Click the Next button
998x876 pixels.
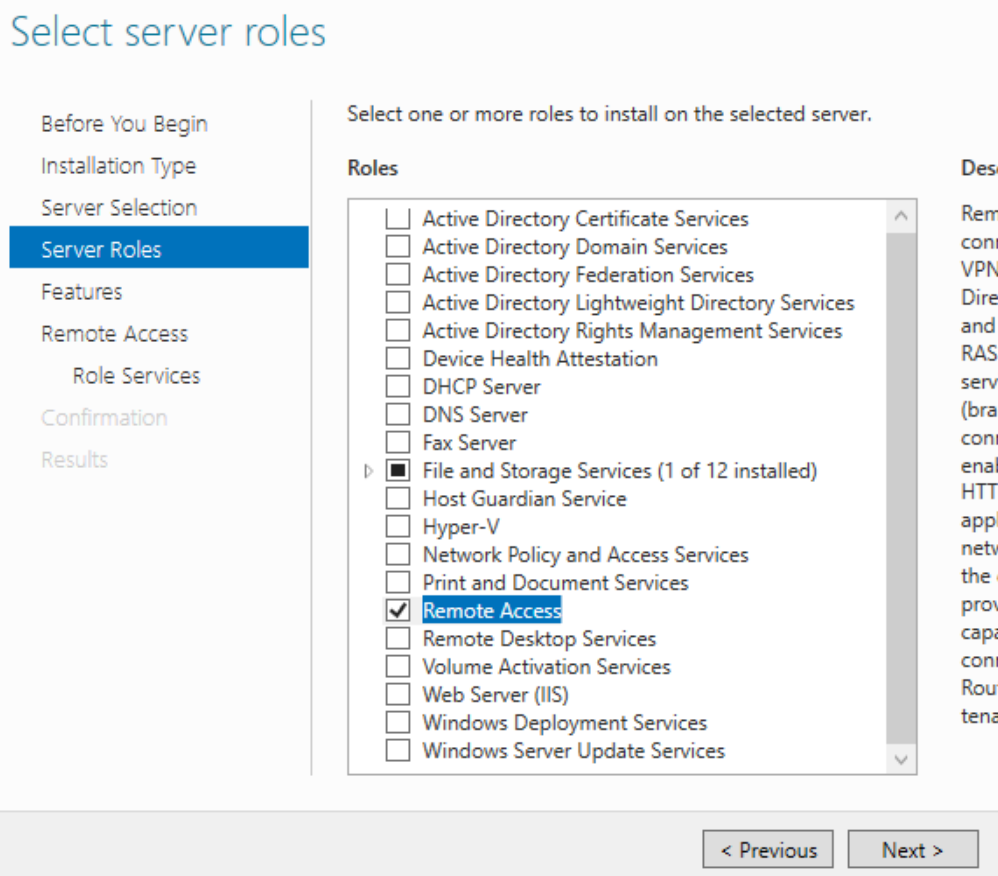pos(912,850)
